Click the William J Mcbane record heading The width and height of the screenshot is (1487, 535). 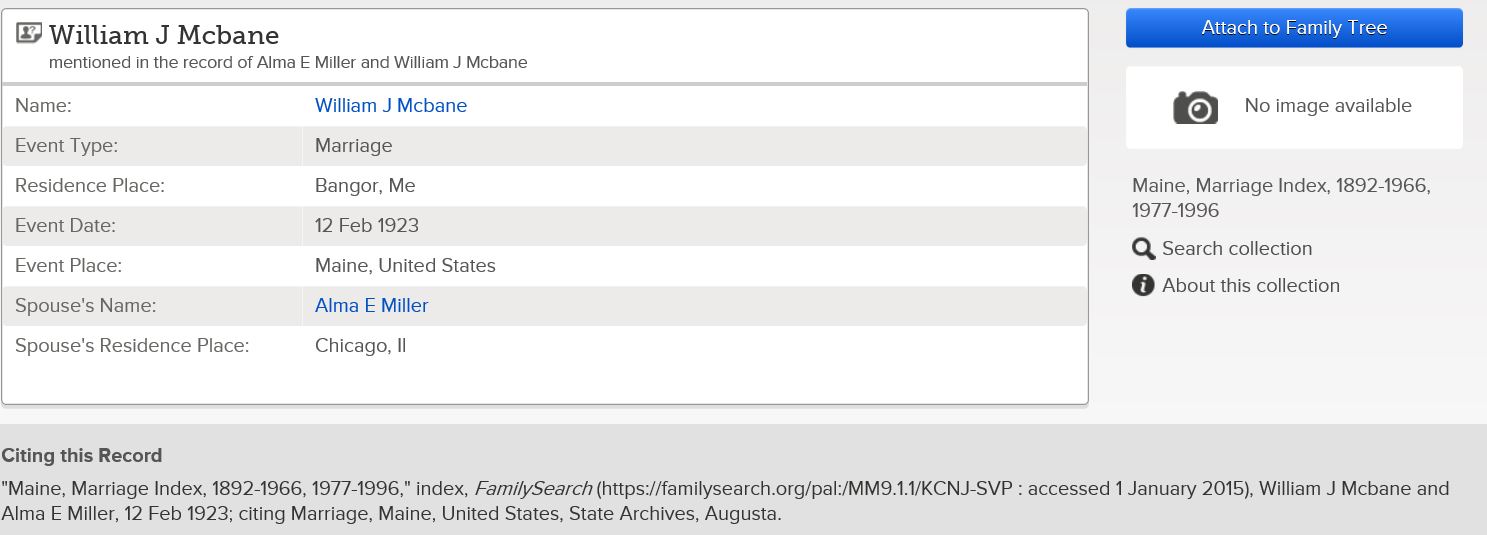(164, 35)
